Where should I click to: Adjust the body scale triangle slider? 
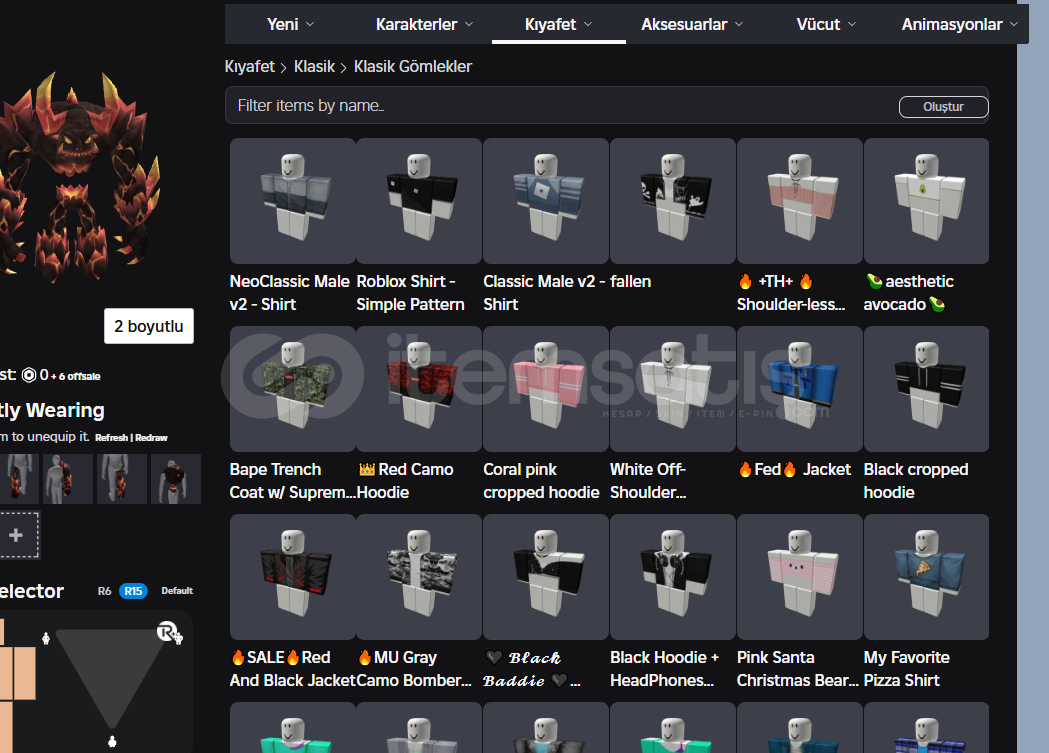111,678
